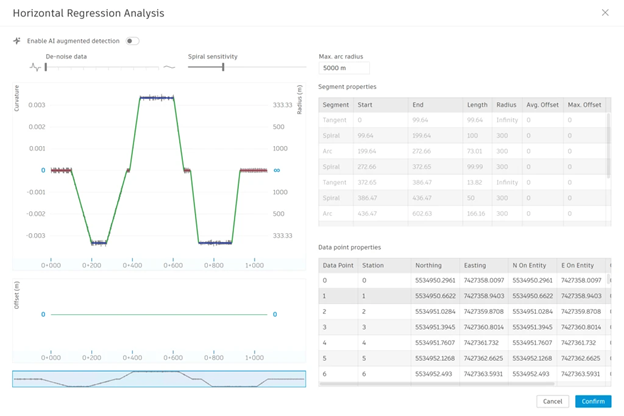Click the Radius column header
624x416 pixels.
tap(505, 105)
